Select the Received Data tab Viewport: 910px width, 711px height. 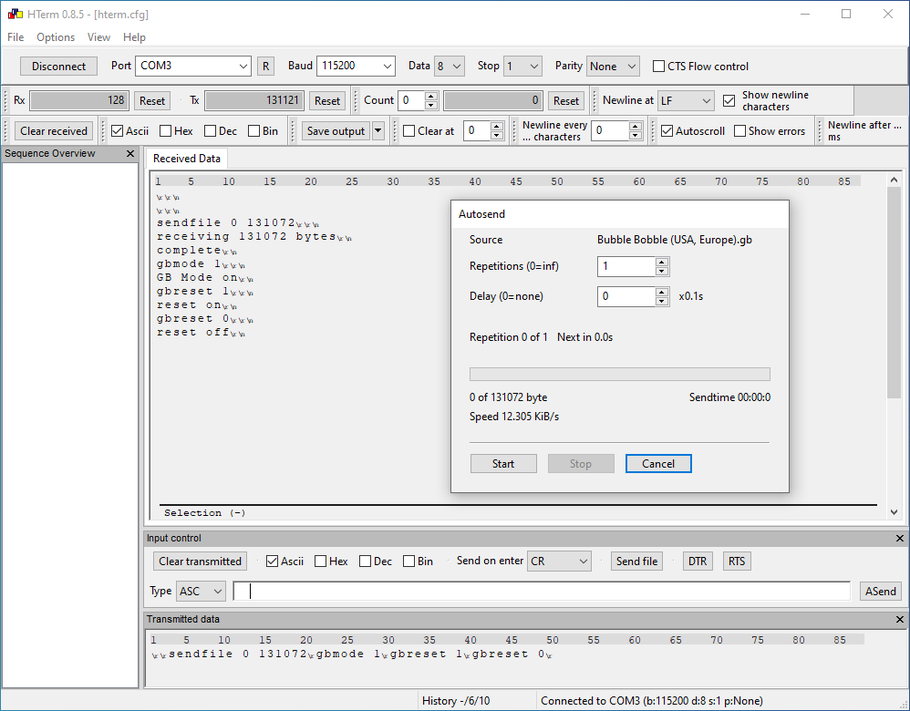point(186,158)
